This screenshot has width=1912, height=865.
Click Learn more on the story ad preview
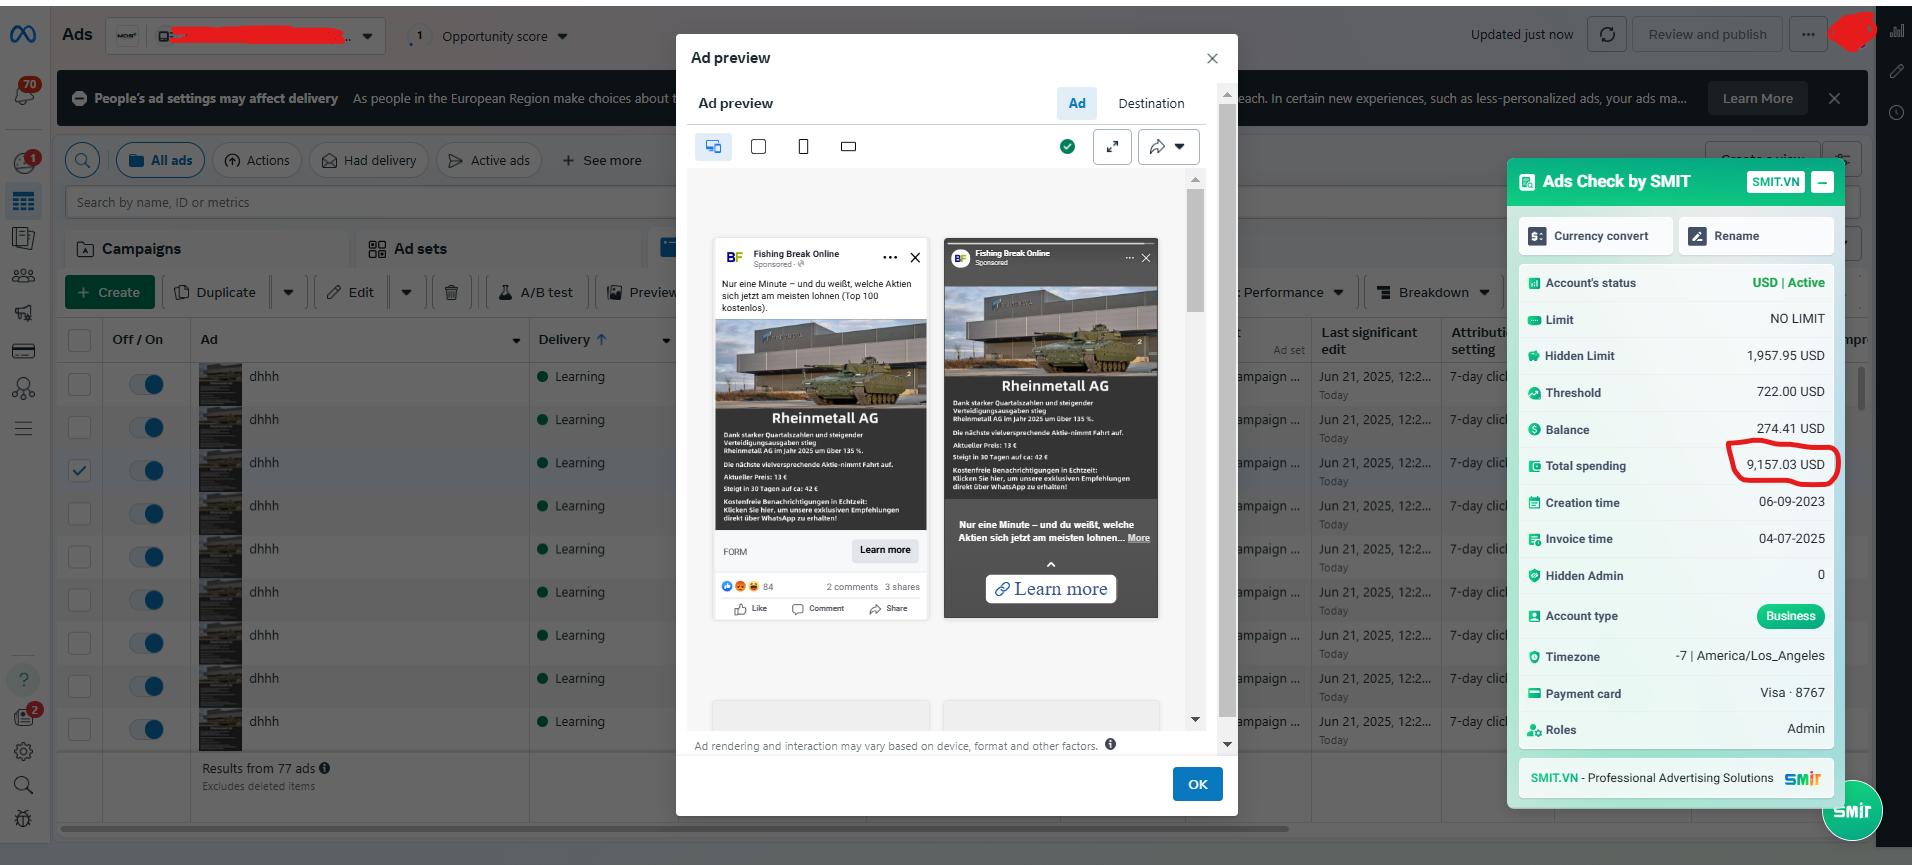[1051, 589]
